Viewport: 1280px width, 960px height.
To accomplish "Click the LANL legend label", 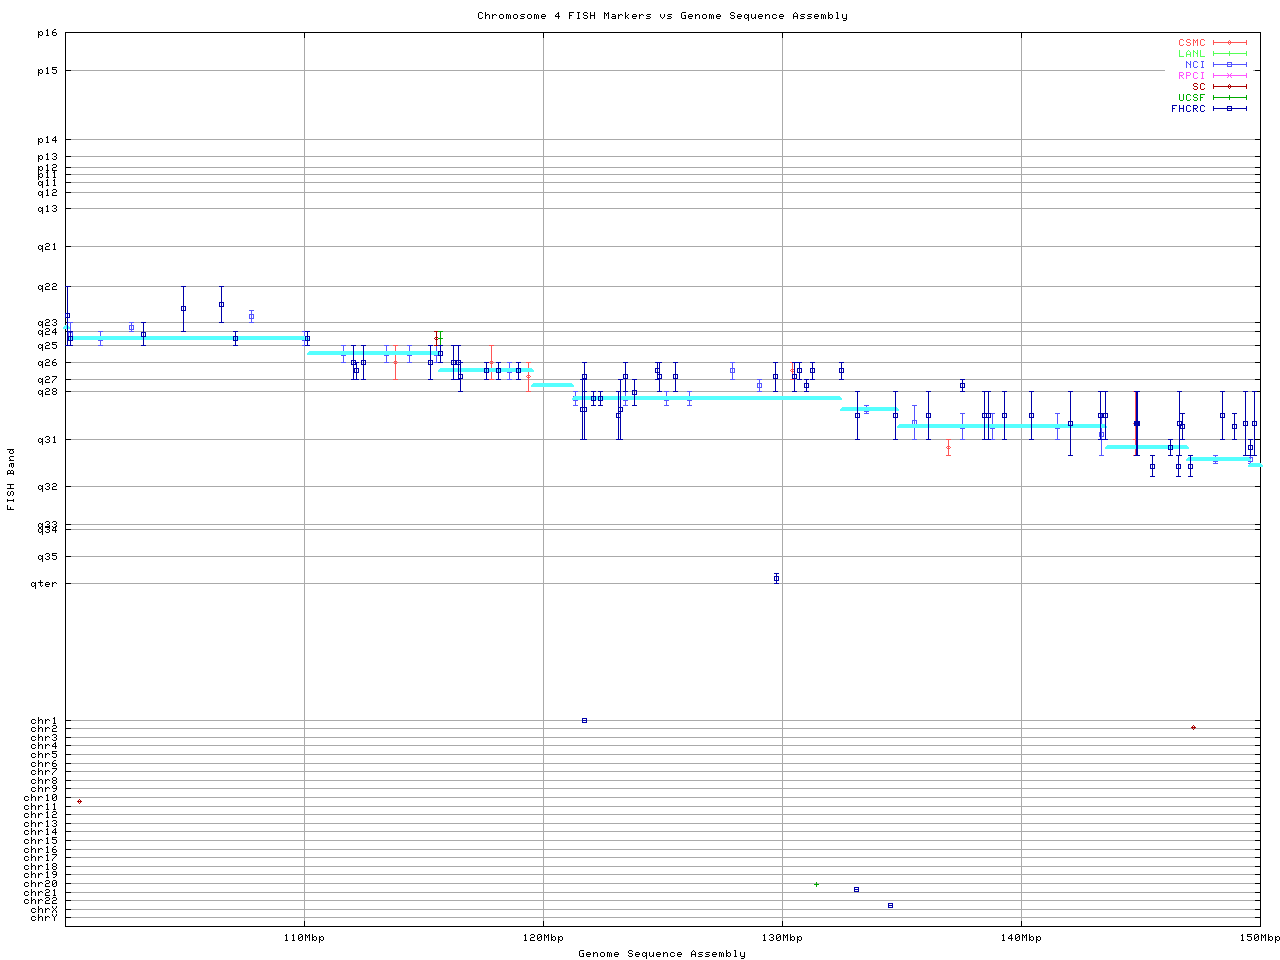I will tap(1191, 54).
